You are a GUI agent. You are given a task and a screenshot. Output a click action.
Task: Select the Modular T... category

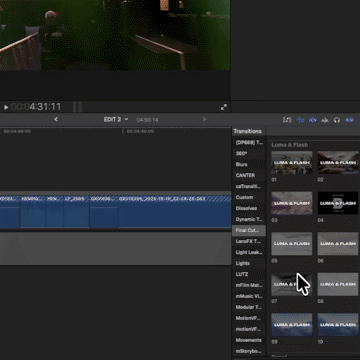249,307
